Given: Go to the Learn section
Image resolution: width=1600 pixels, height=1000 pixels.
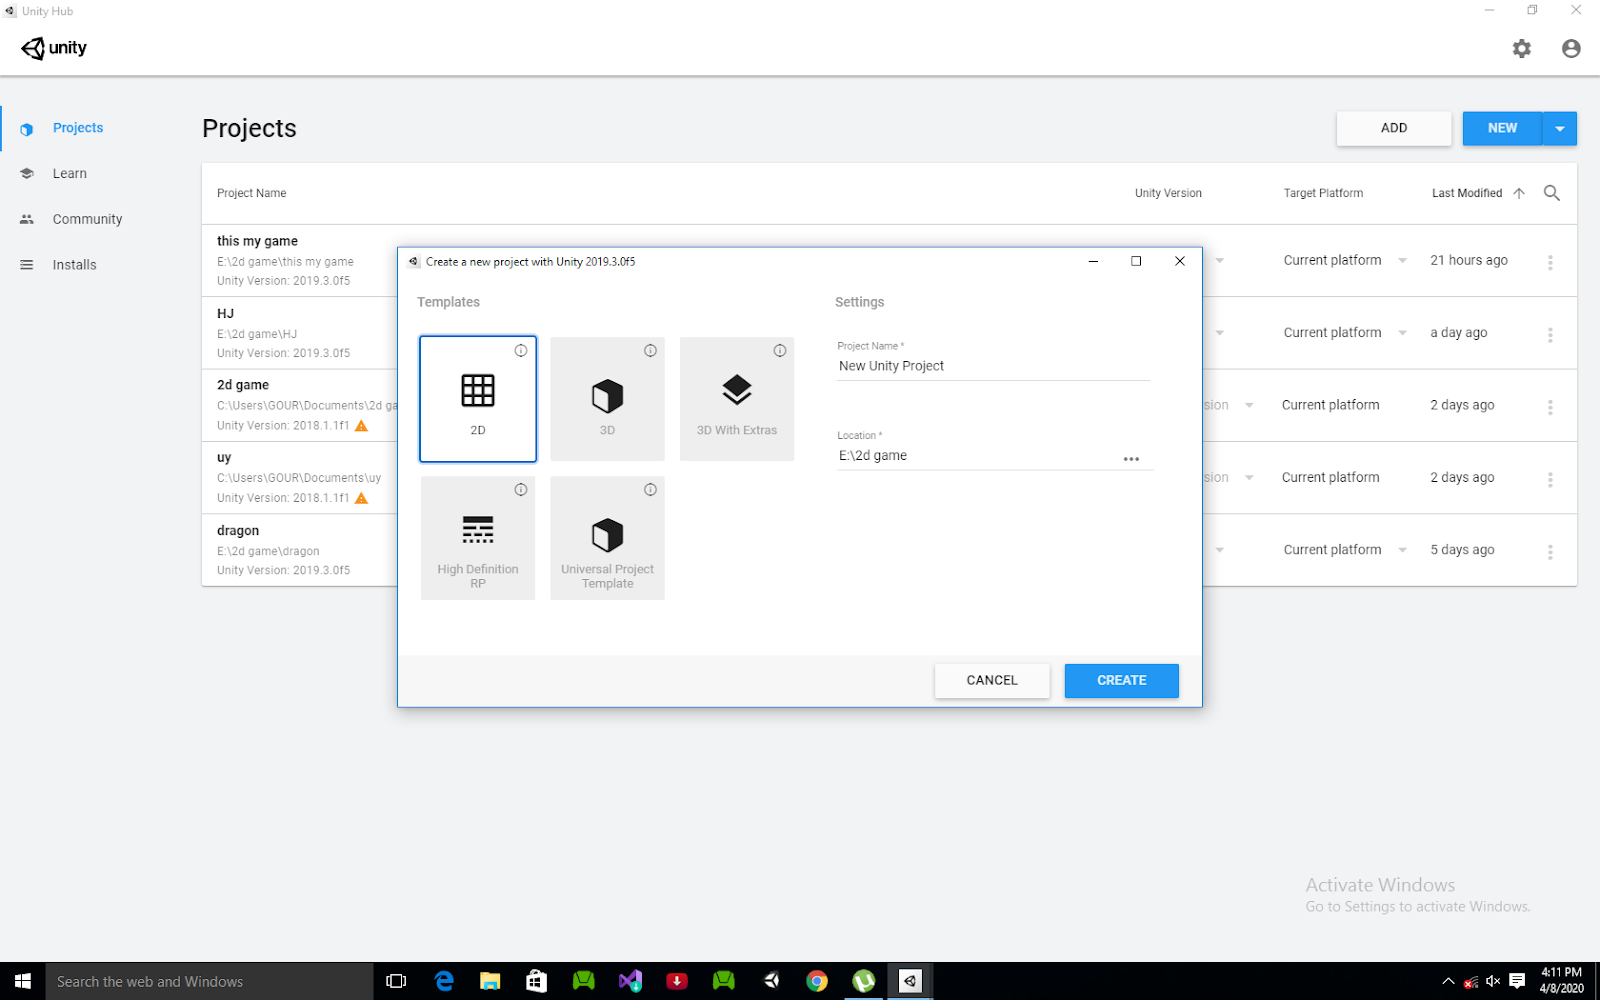Looking at the screenshot, I should [x=70, y=174].
